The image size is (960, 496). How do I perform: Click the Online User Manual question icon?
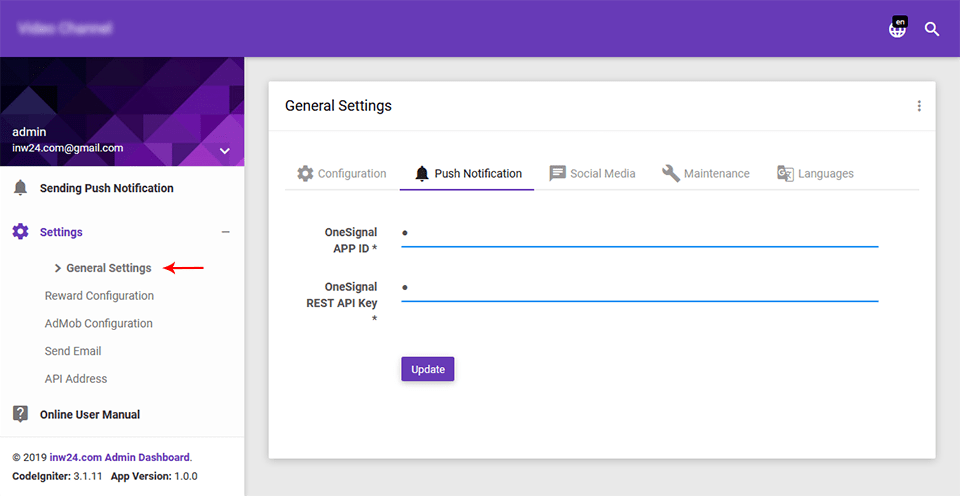click(x=20, y=414)
